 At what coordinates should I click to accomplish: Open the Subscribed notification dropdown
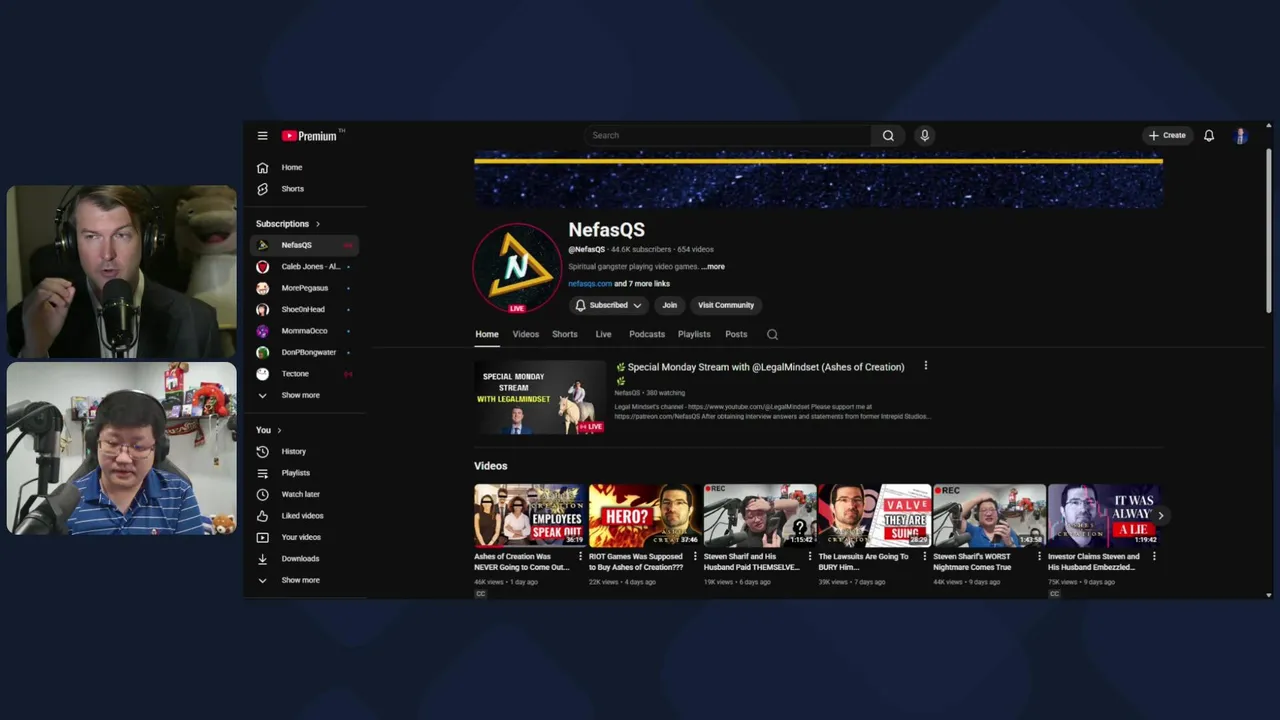point(608,305)
